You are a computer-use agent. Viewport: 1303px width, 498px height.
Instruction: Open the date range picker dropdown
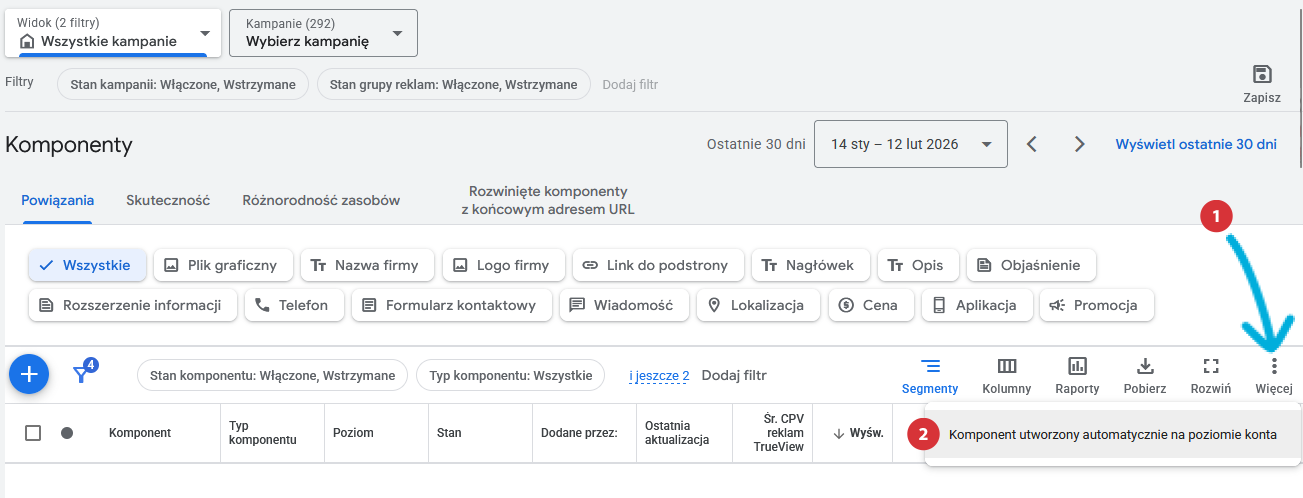[x=910, y=144]
